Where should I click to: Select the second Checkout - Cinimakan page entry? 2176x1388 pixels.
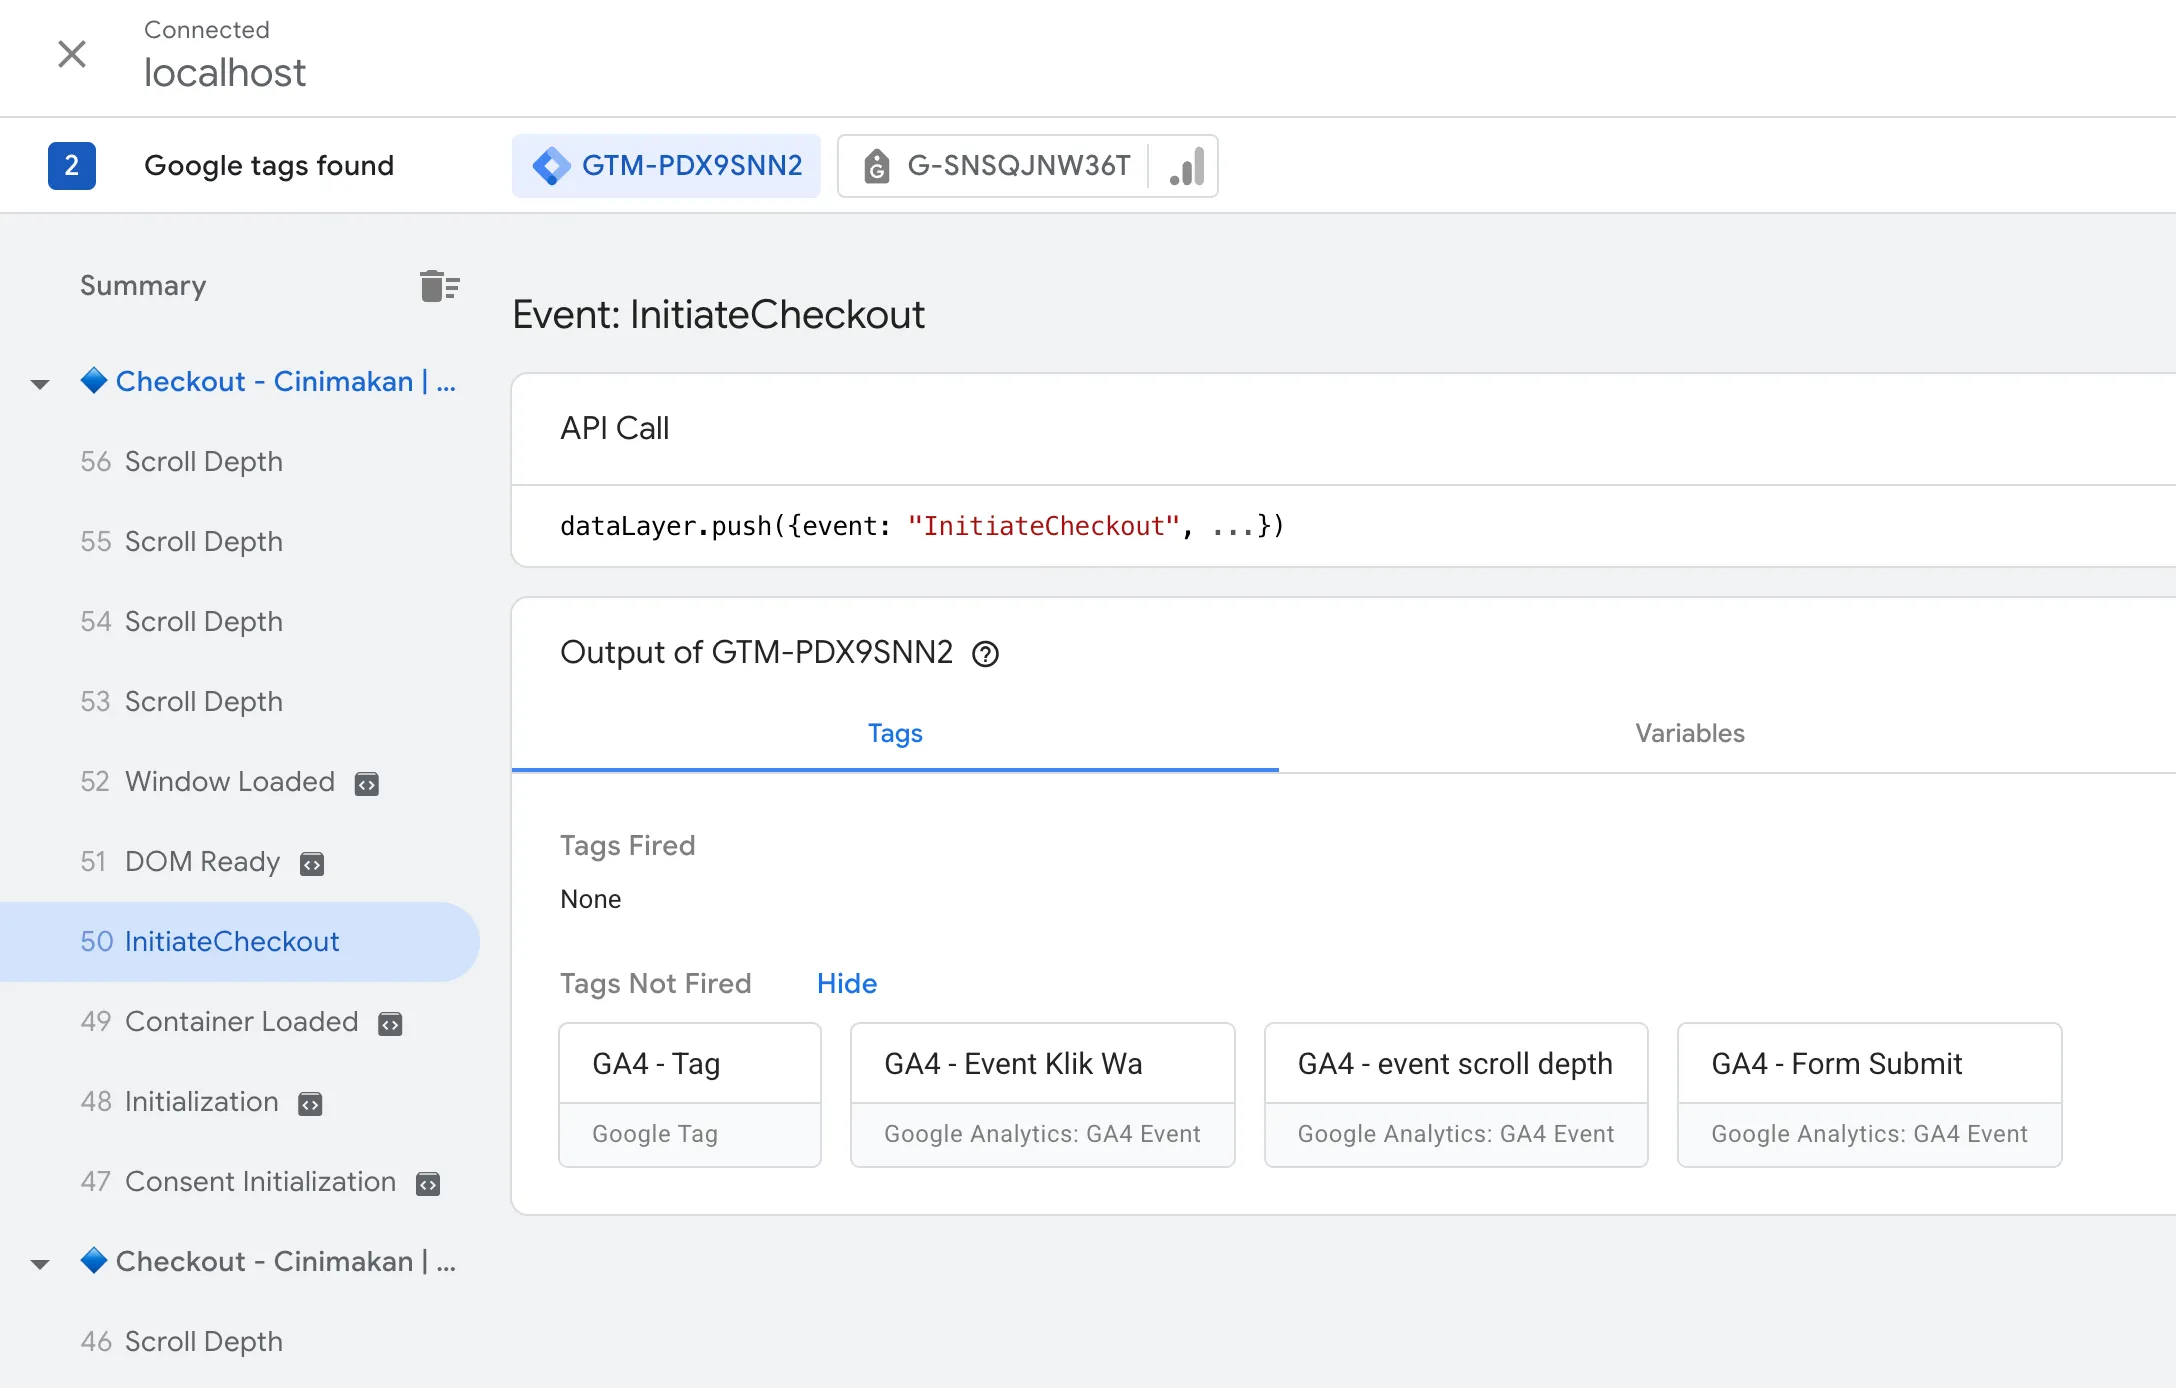pos(268,1262)
